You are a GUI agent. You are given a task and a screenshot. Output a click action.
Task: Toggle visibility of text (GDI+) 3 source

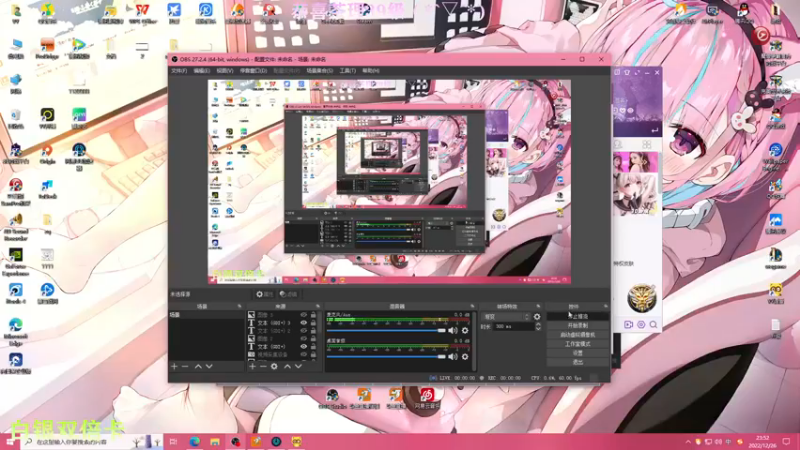point(304,323)
